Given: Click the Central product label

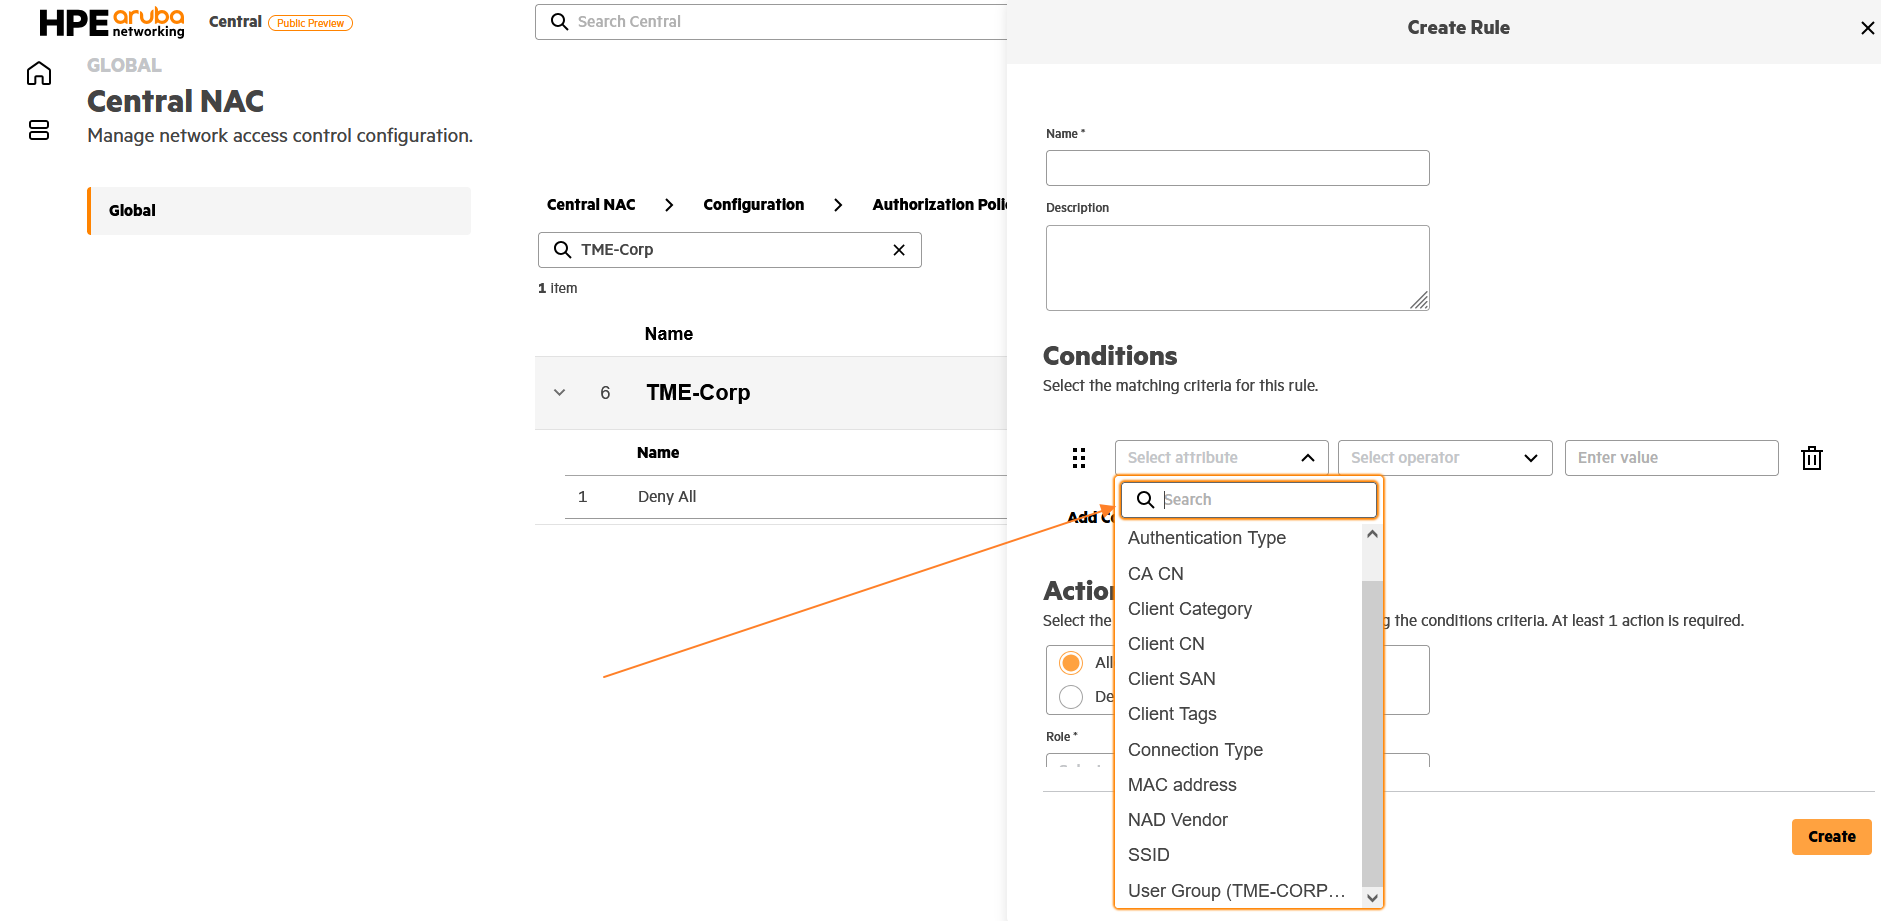Looking at the screenshot, I should 235,22.
